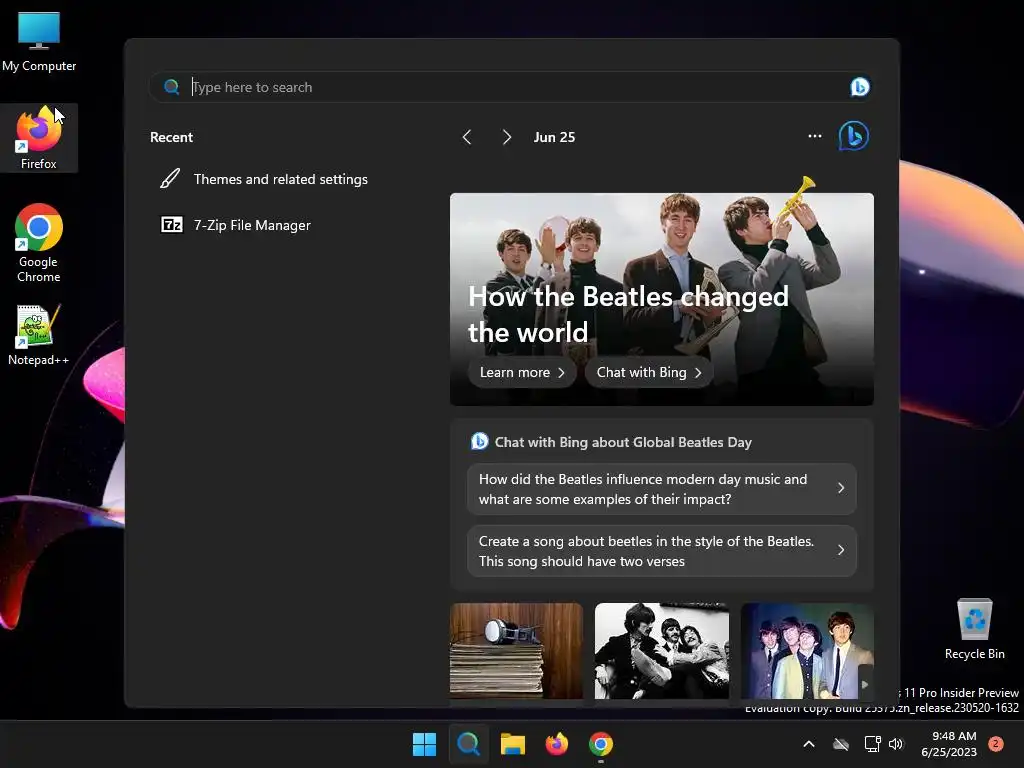Viewport: 1024px width, 768px height.
Task: Click the Jun 25 date label
Action: pos(554,137)
